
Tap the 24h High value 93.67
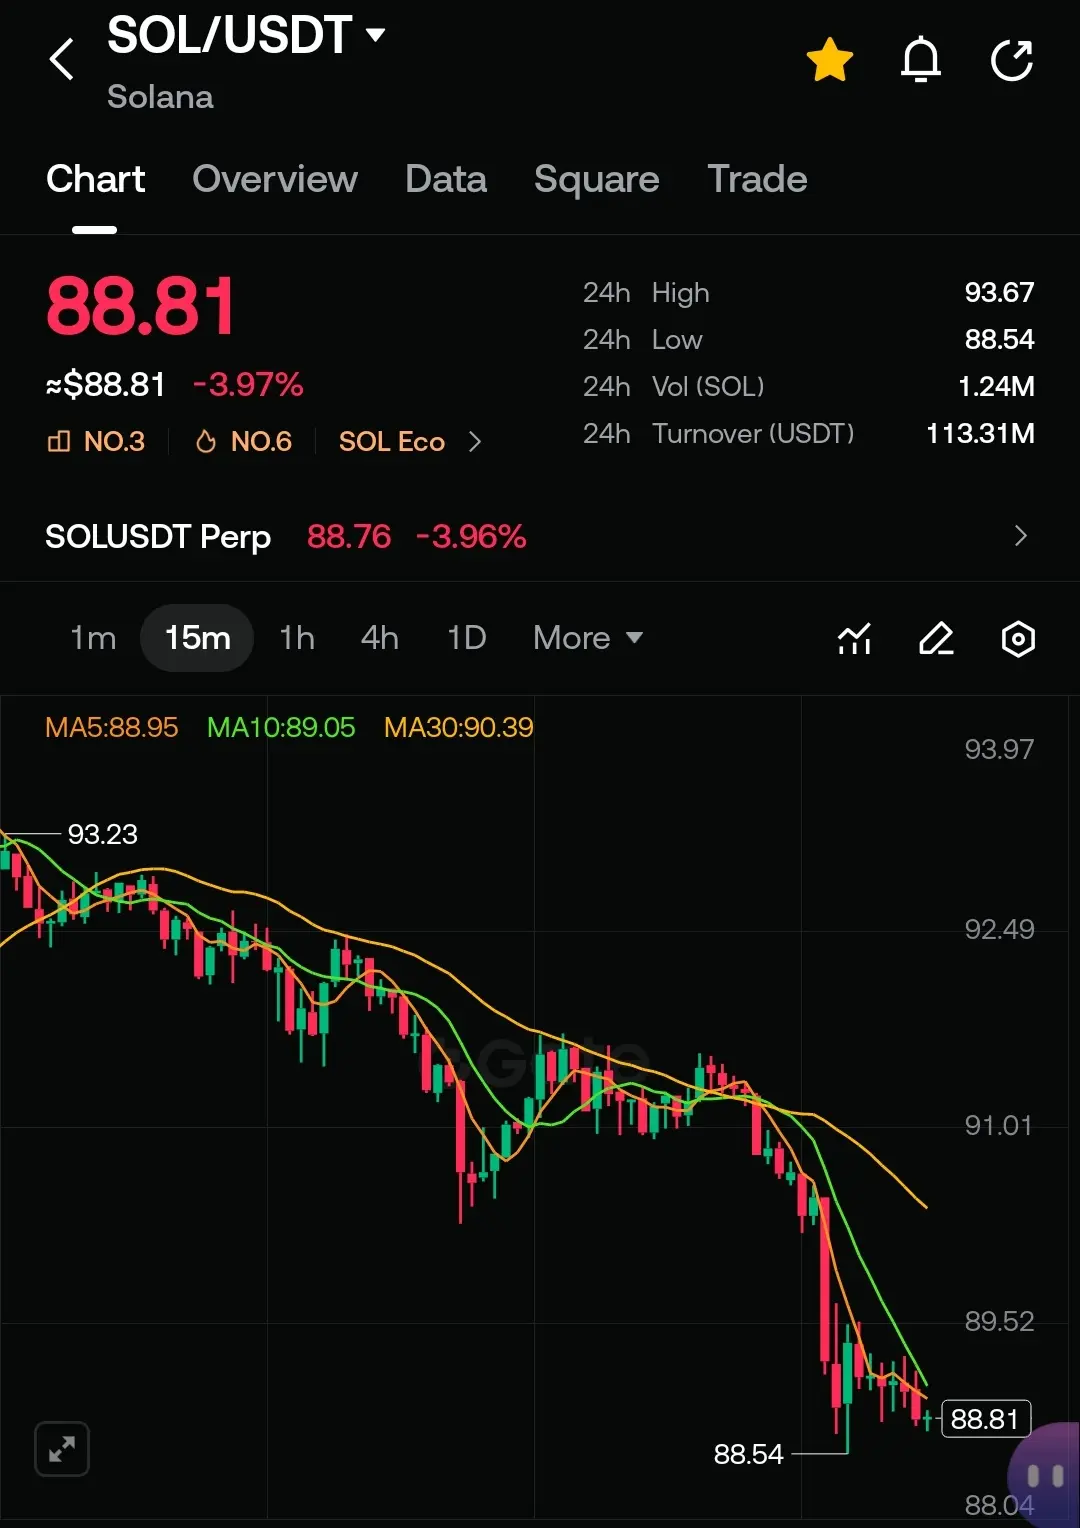[x=999, y=292]
